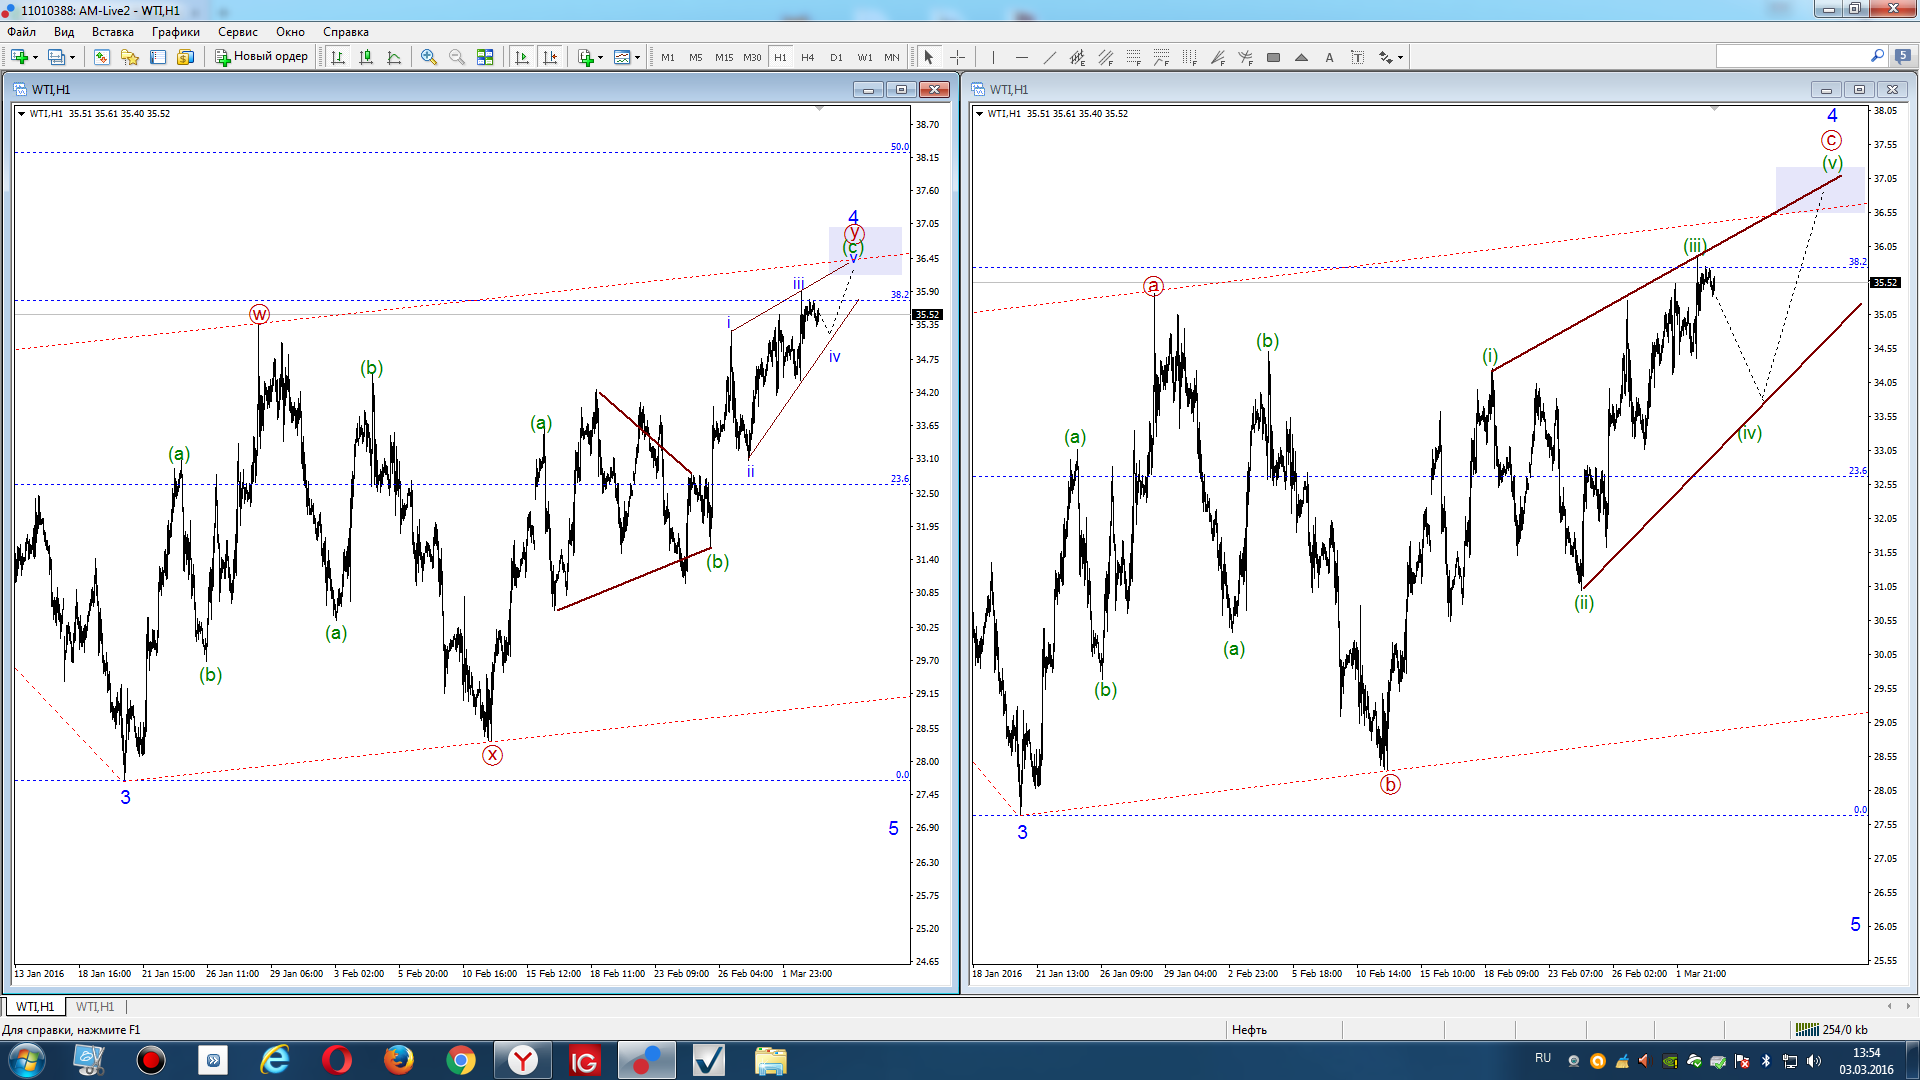Select candlestick chart display mode
Viewport: 1920px width, 1080px height.
point(366,57)
